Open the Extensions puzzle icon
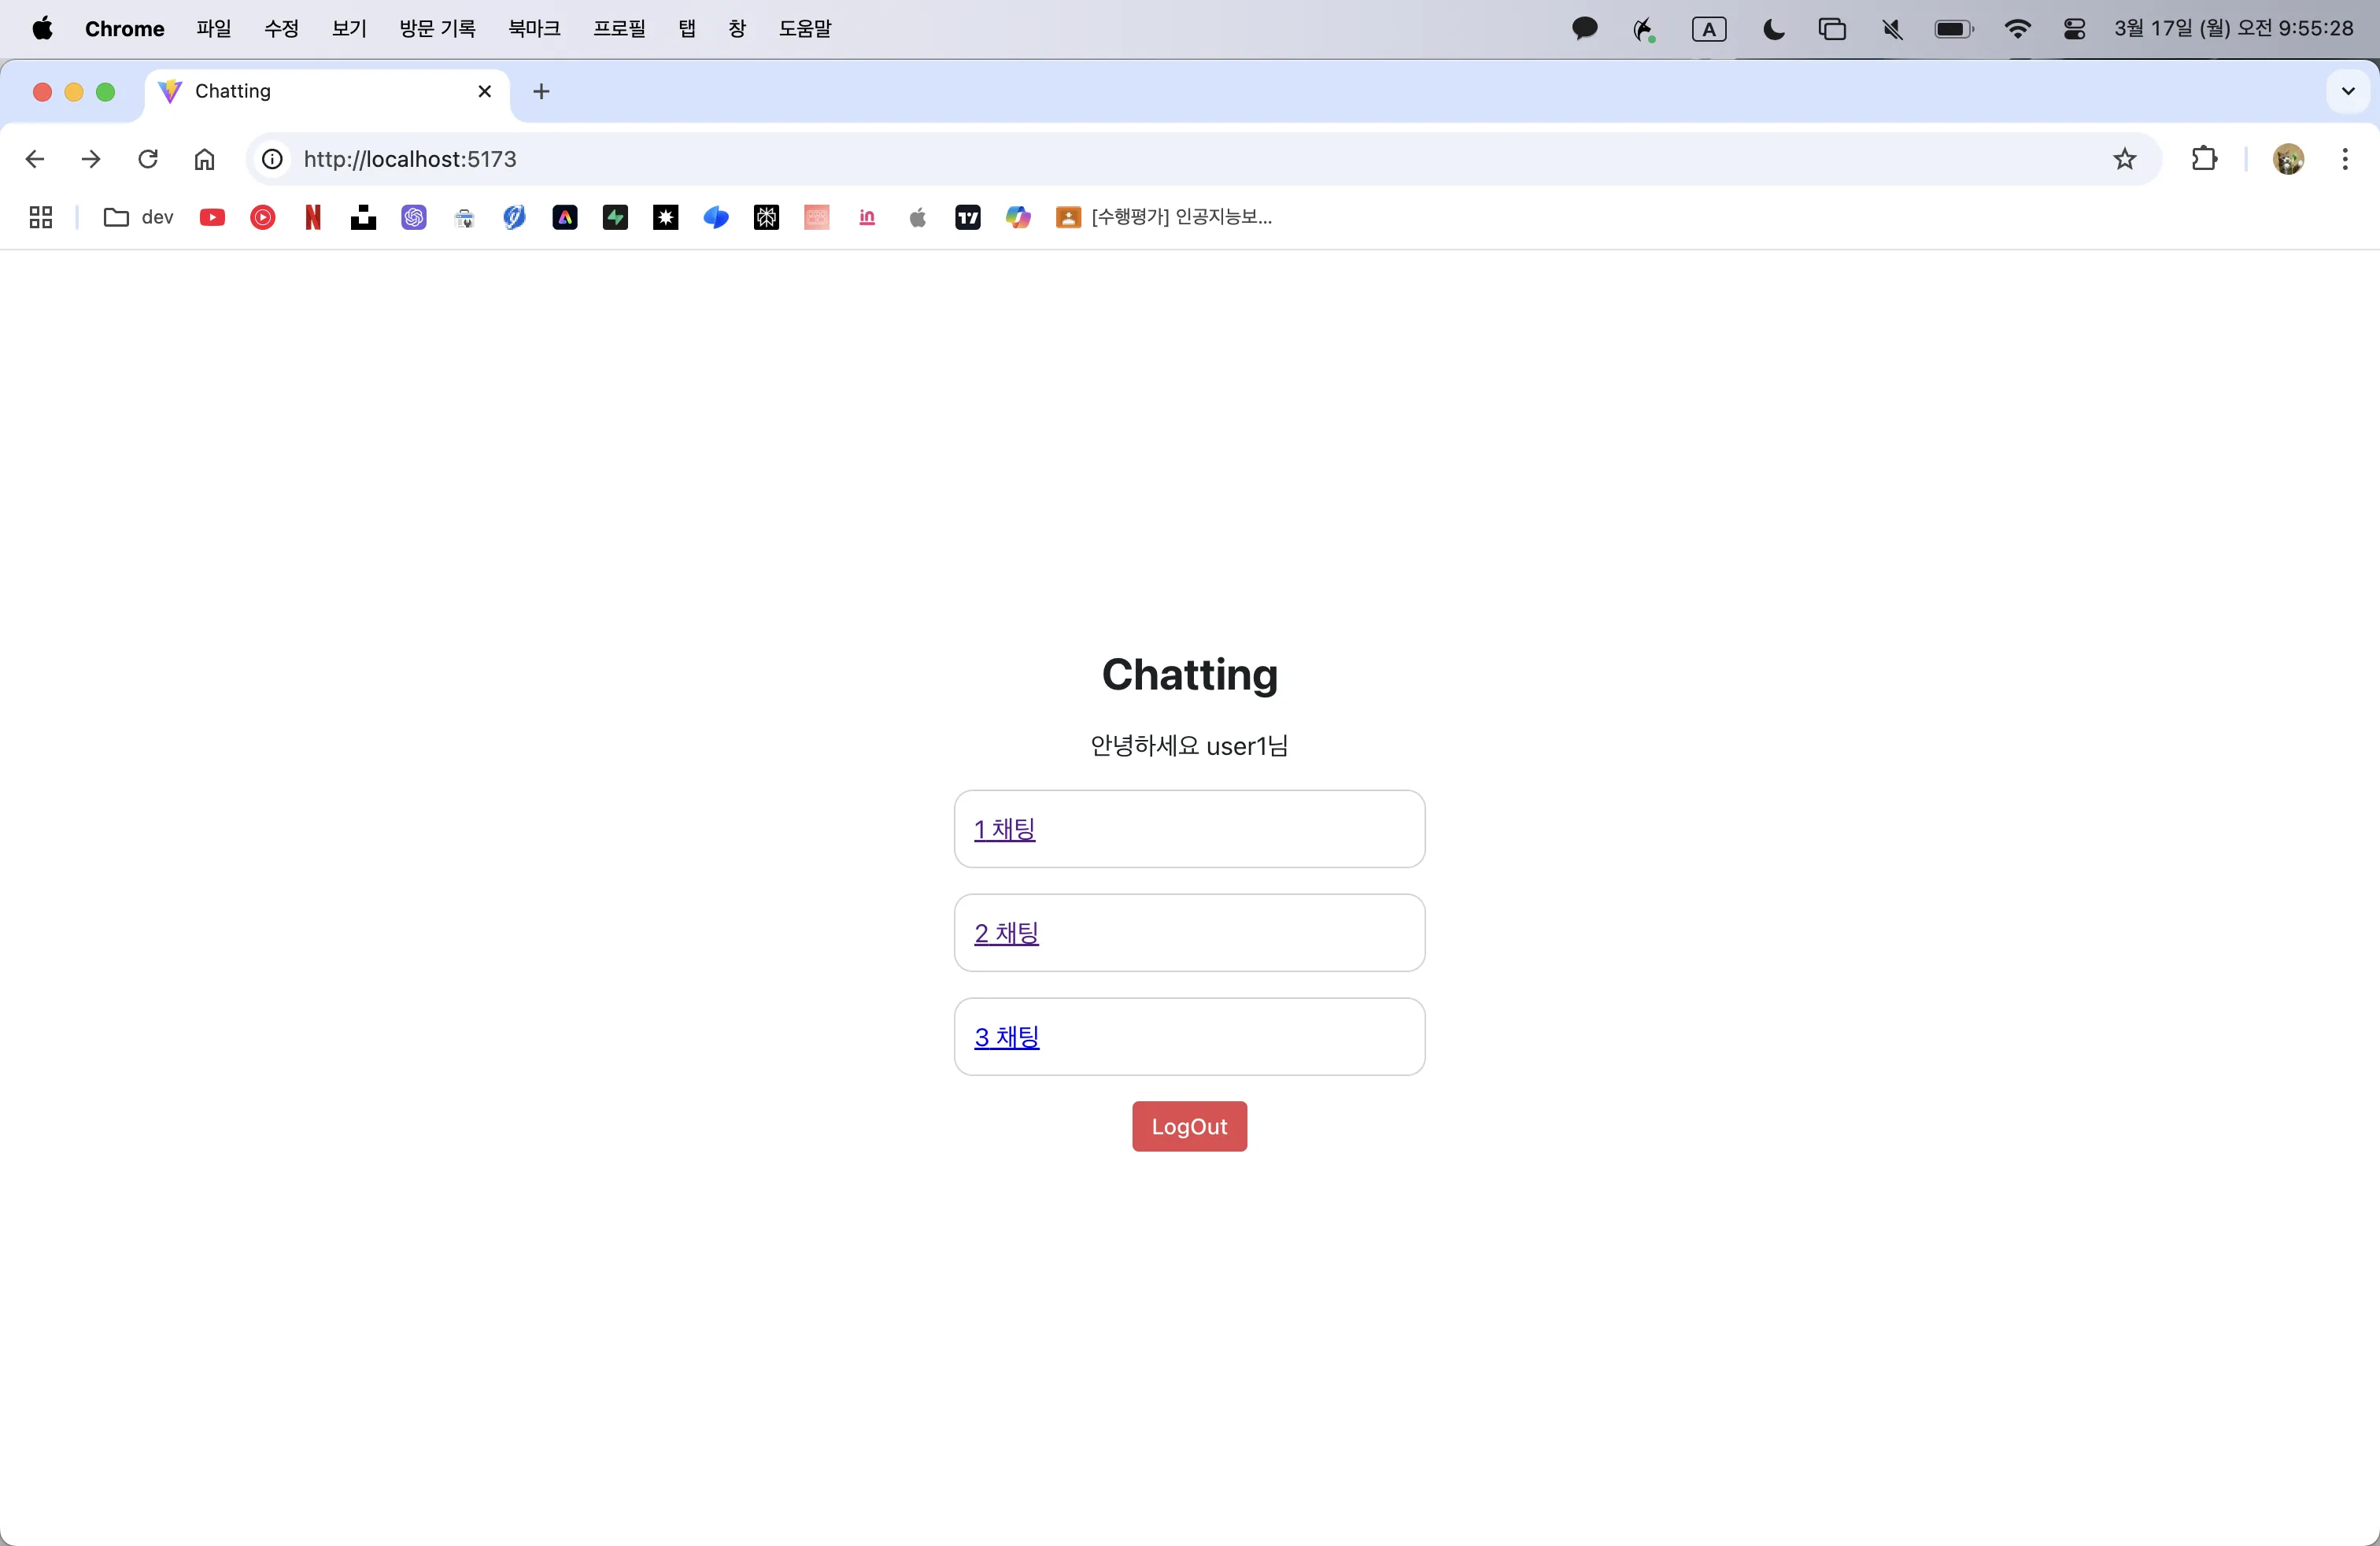The height and width of the screenshot is (1546, 2380). coord(2204,159)
